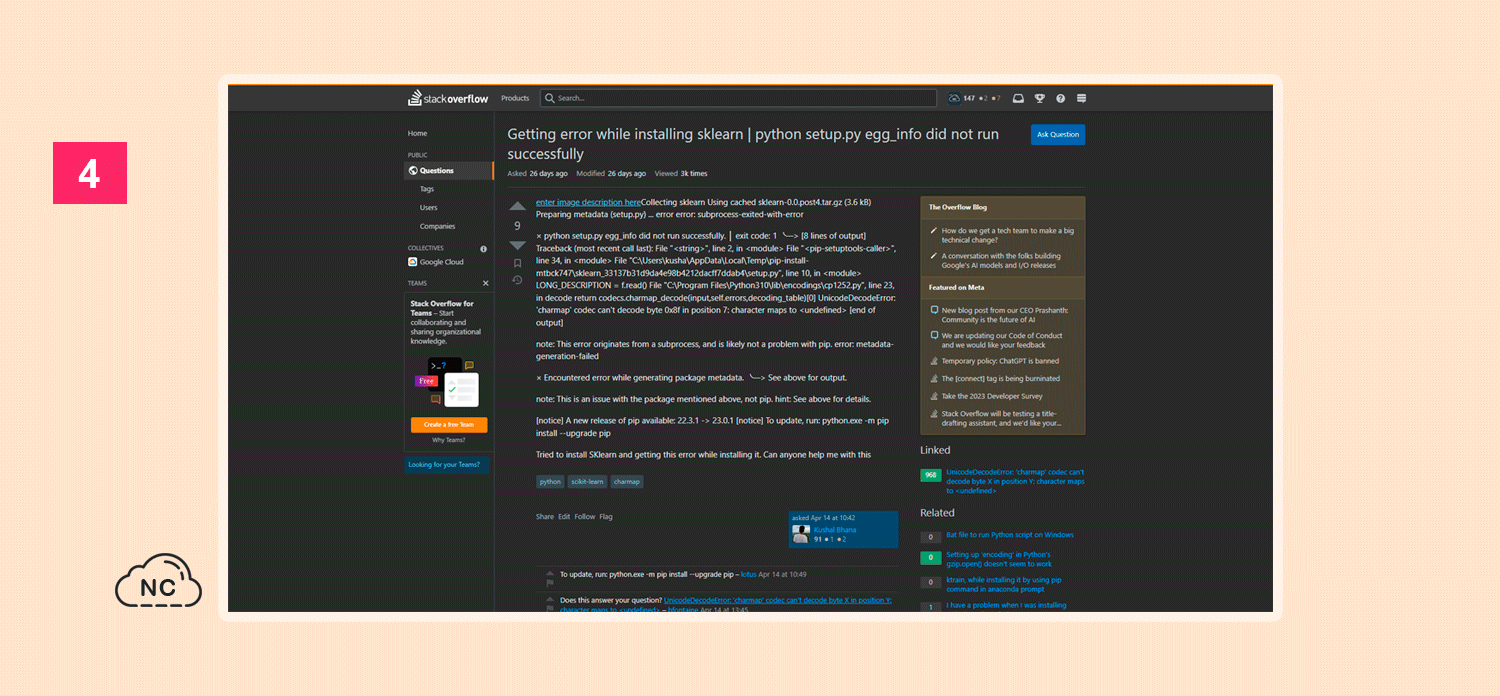The width and height of the screenshot is (1500, 696).
Task: Open the Products menu
Action: 515,98
